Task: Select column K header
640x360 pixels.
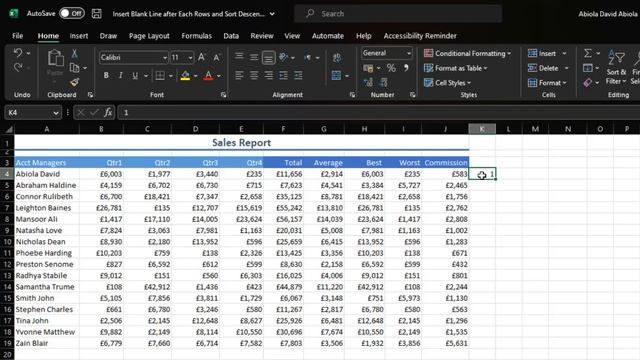Action: [482, 129]
